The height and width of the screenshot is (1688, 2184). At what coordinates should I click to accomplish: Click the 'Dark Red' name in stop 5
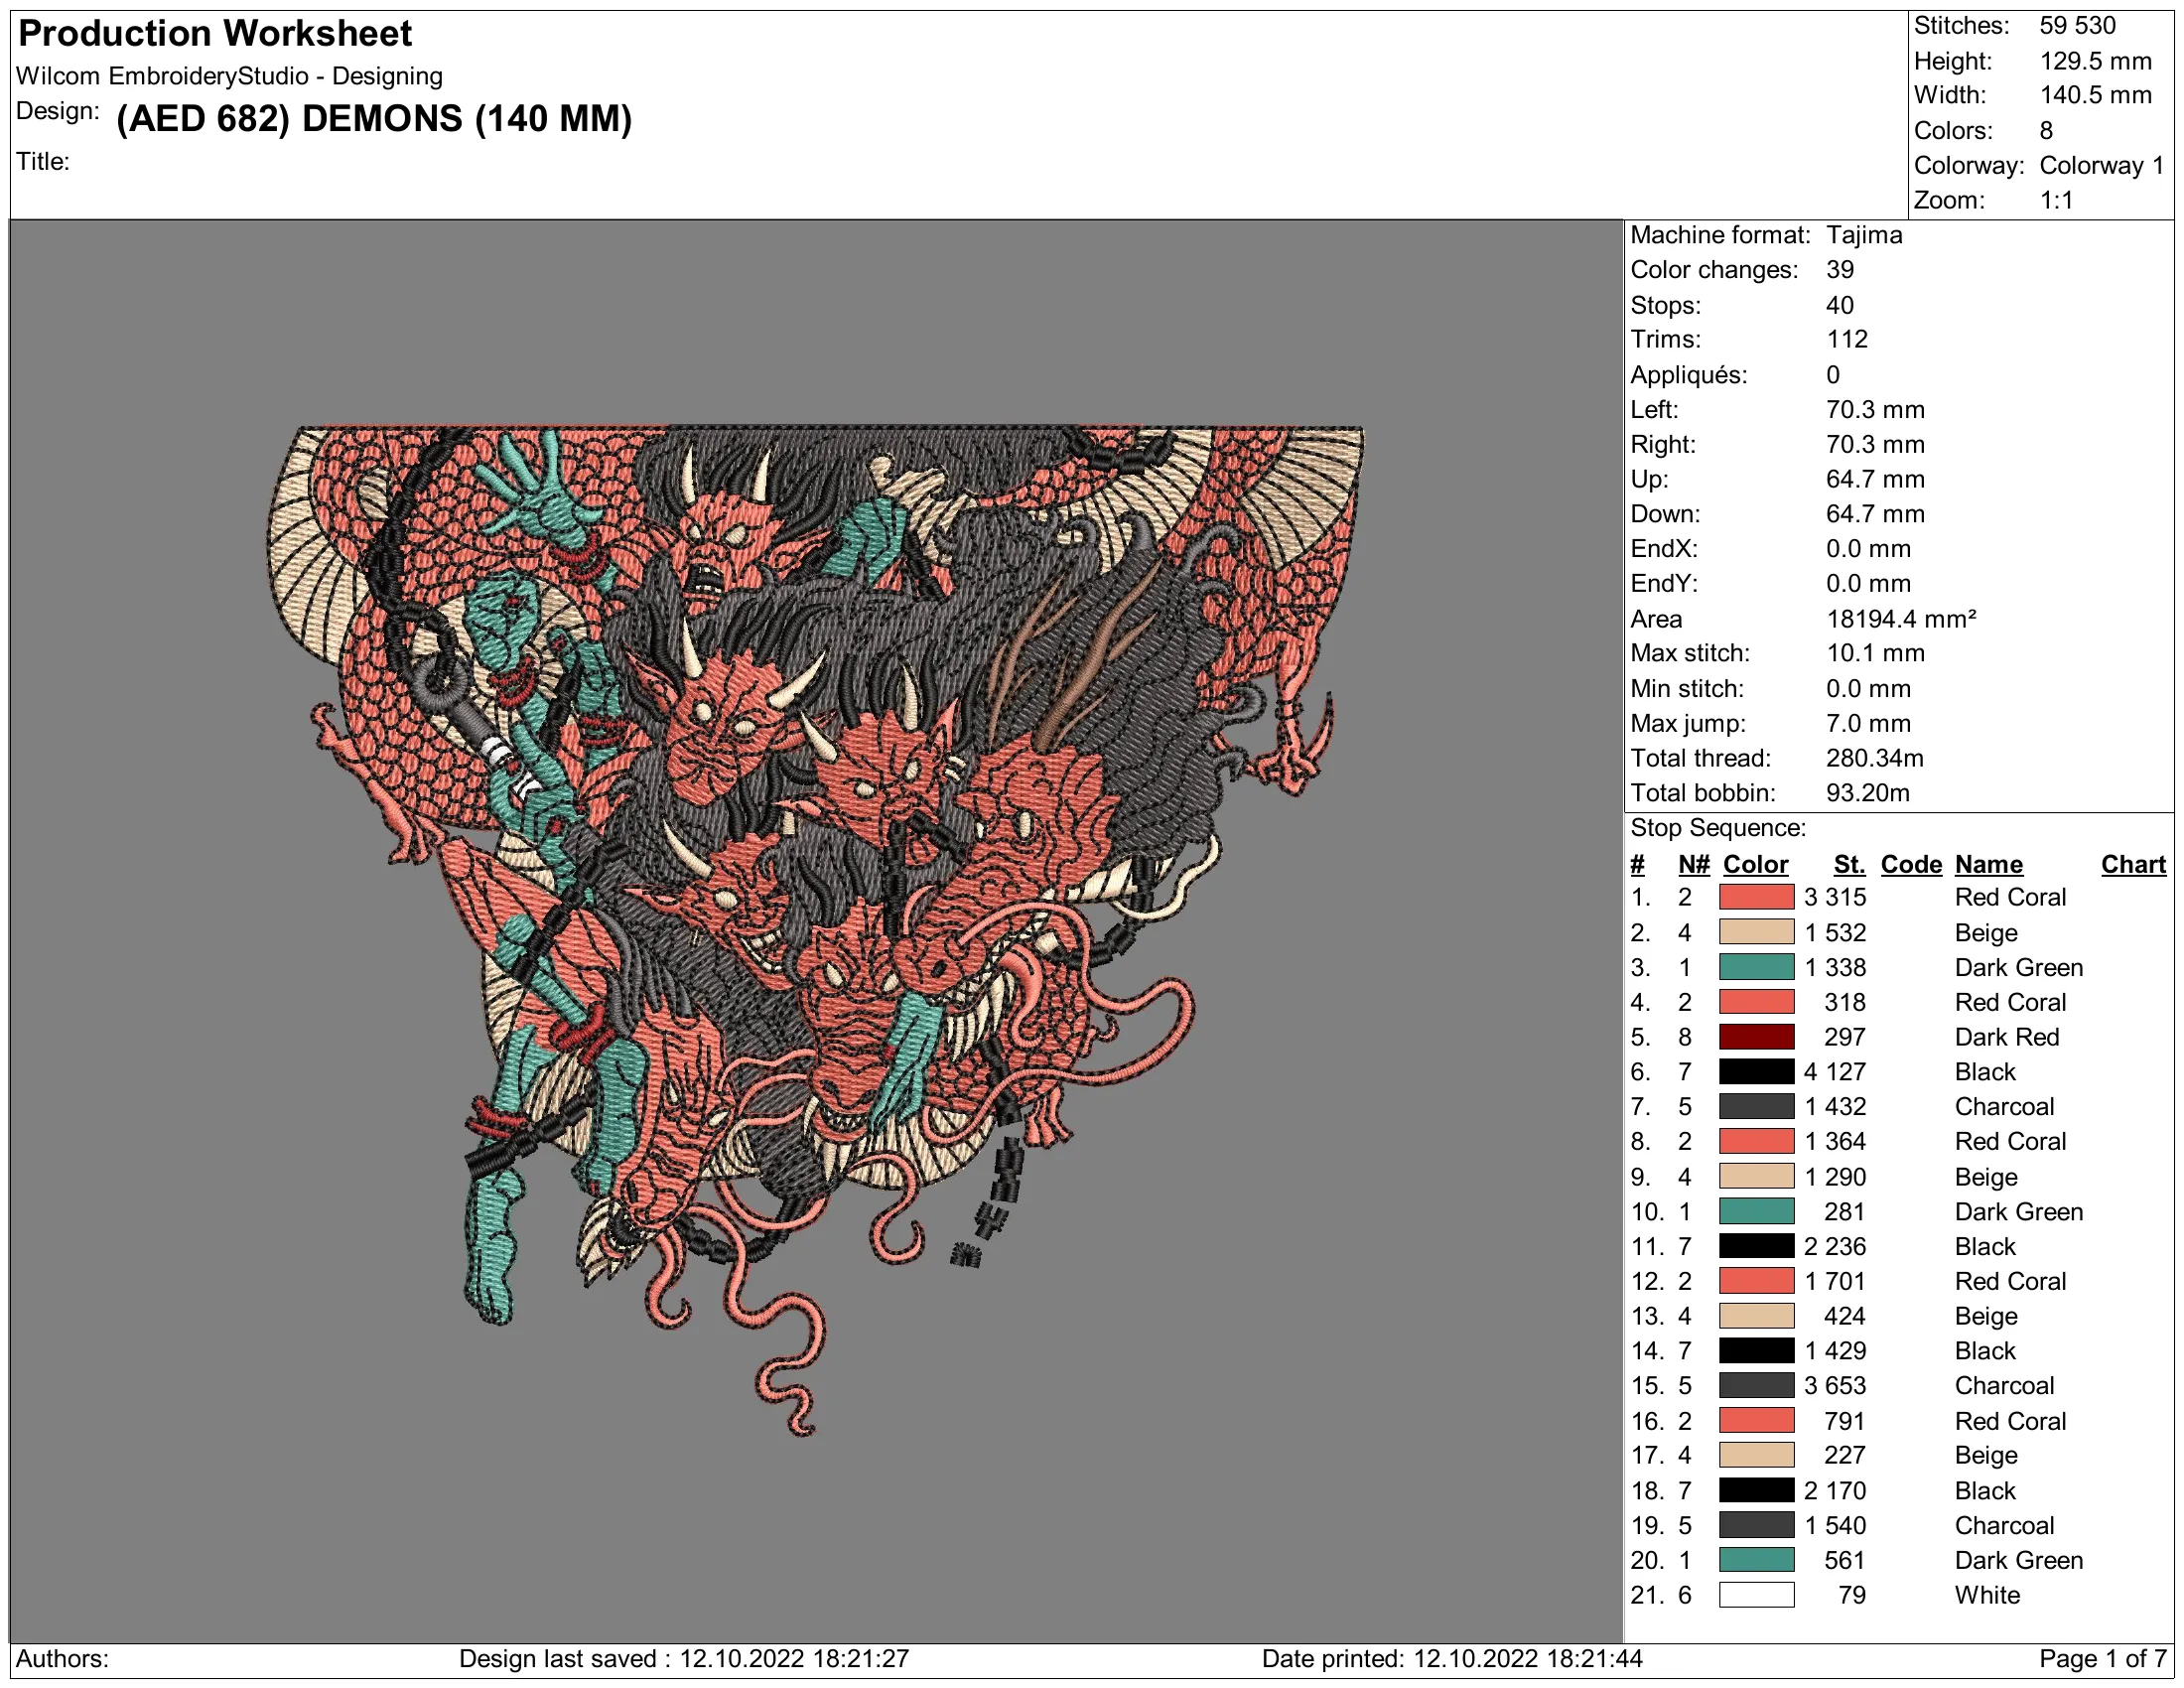(x=2007, y=1037)
